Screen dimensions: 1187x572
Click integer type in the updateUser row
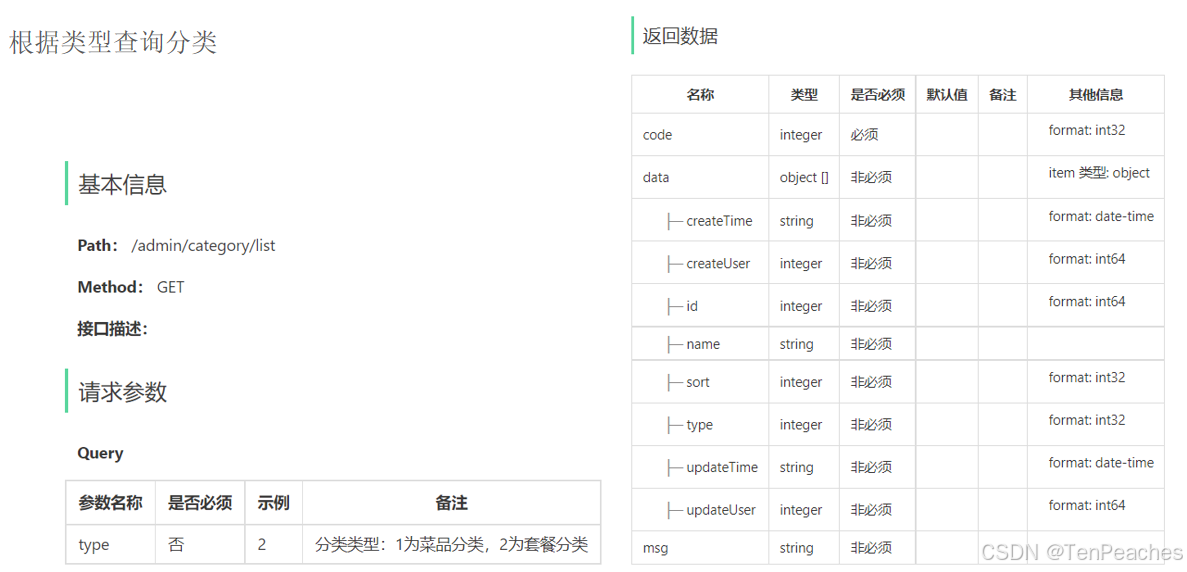pos(801,510)
